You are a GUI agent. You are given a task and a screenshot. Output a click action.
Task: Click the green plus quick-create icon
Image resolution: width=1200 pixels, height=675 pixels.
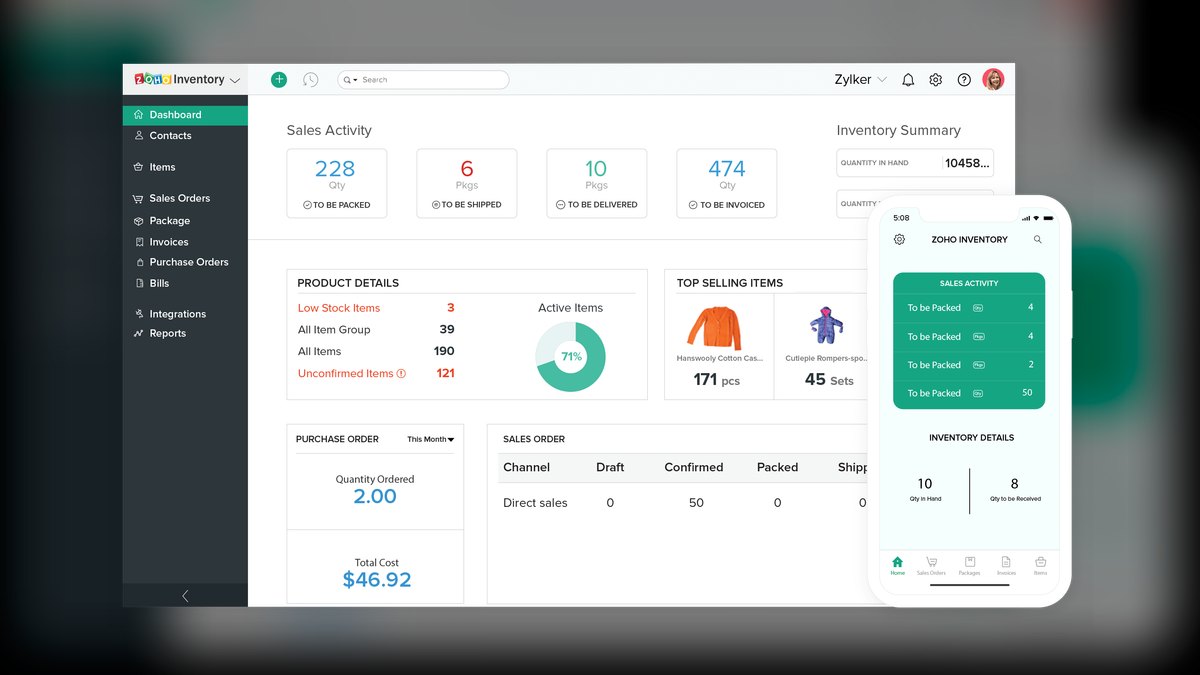pos(279,79)
